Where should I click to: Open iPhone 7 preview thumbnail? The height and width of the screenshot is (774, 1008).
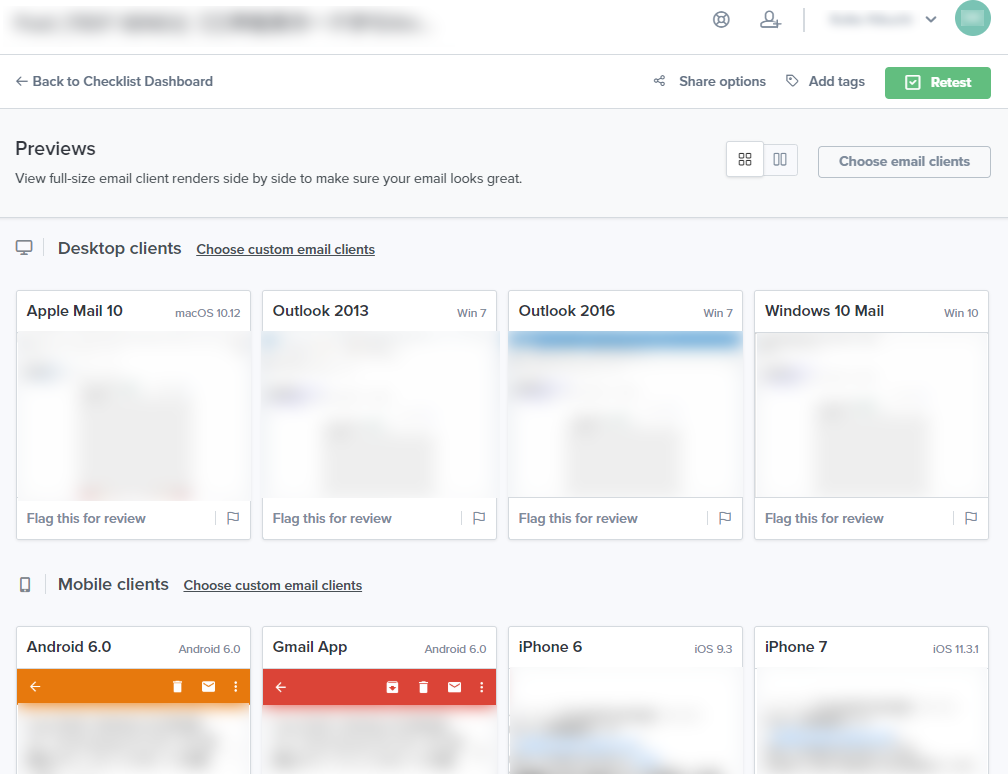(x=871, y=721)
